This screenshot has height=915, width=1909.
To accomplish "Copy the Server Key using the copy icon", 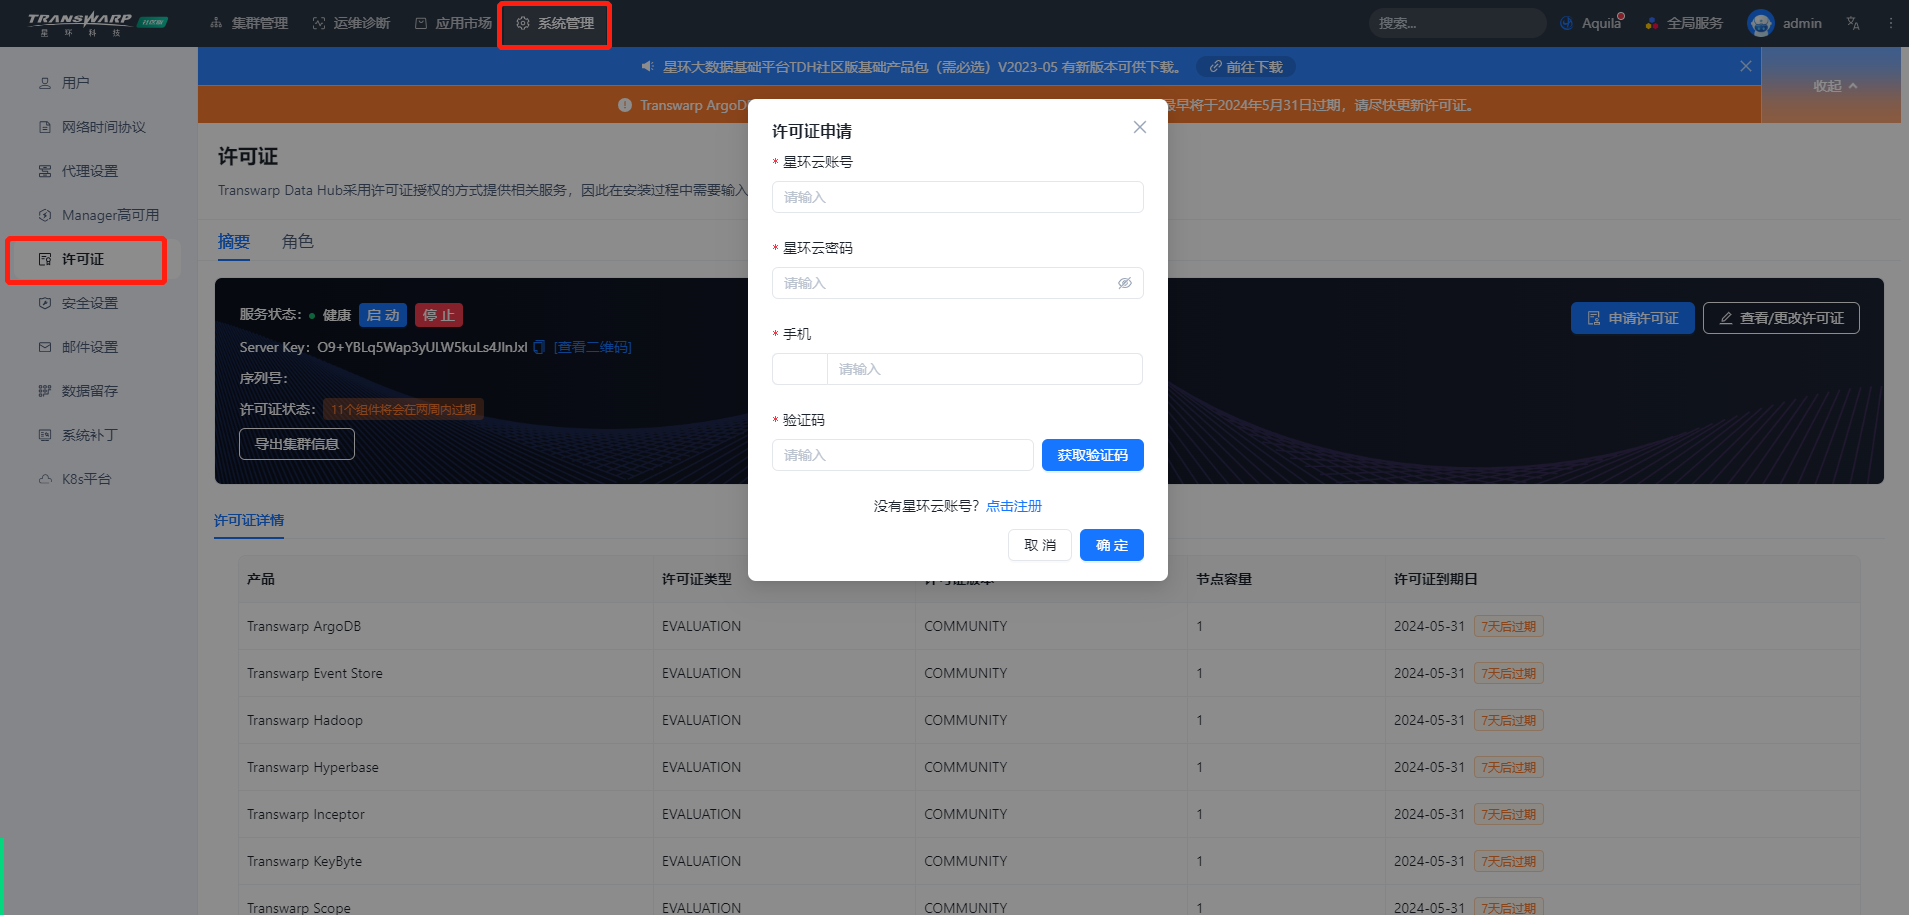I will click(539, 347).
